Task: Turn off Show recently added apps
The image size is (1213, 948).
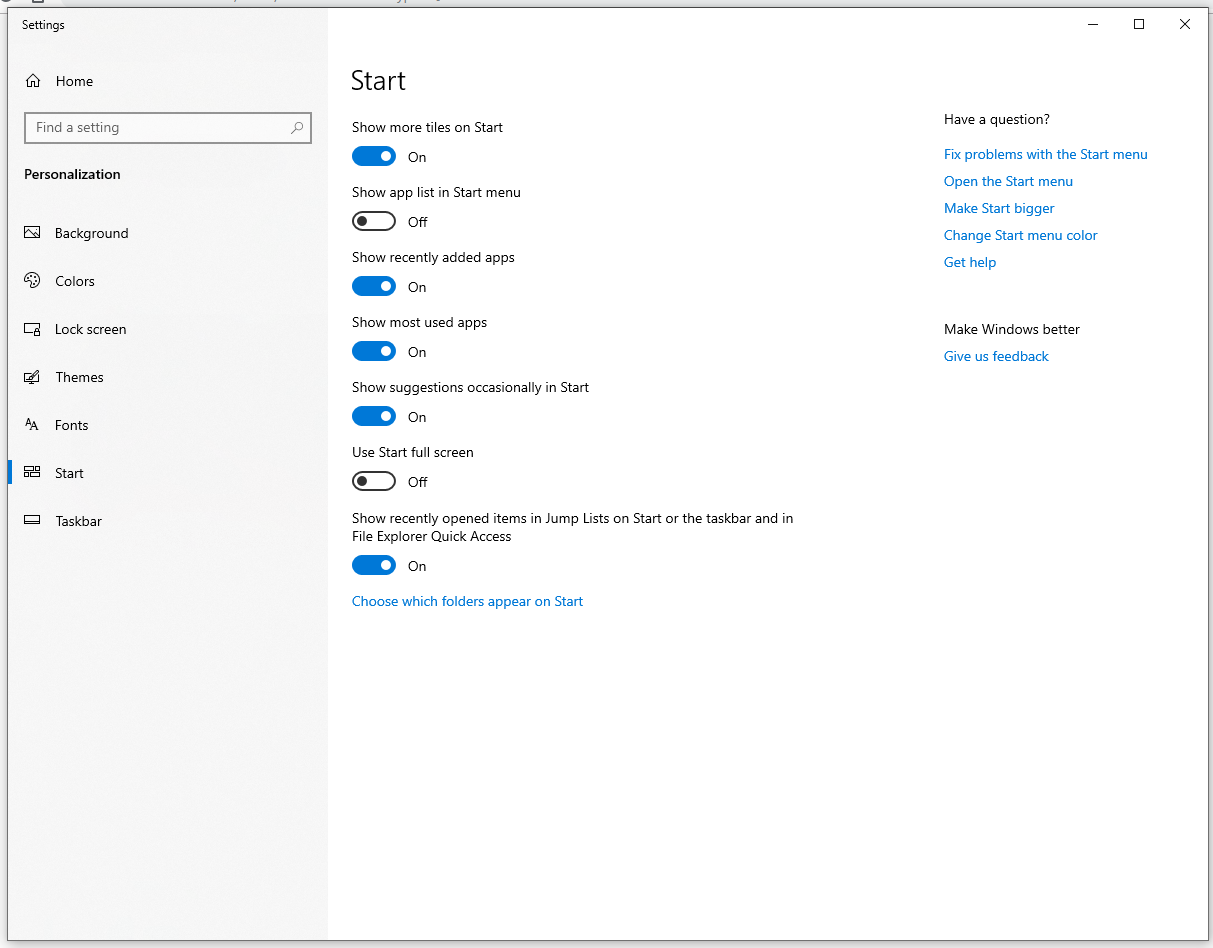Action: (x=374, y=287)
